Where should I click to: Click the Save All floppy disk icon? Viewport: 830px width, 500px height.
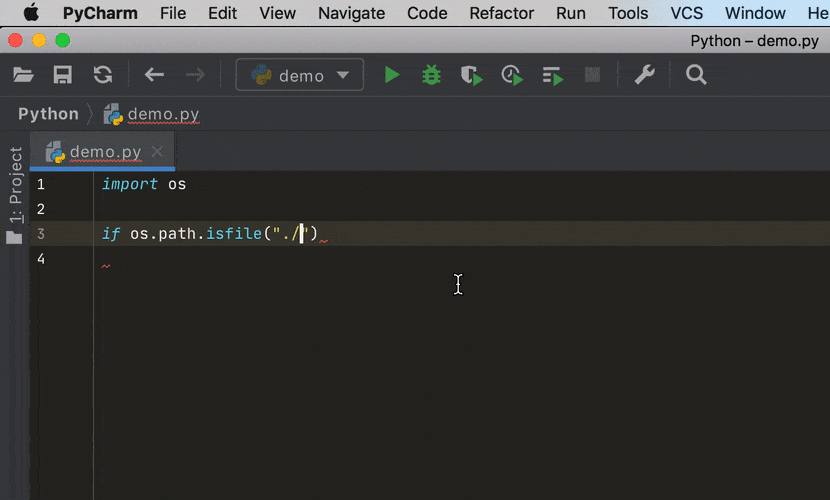[62, 75]
